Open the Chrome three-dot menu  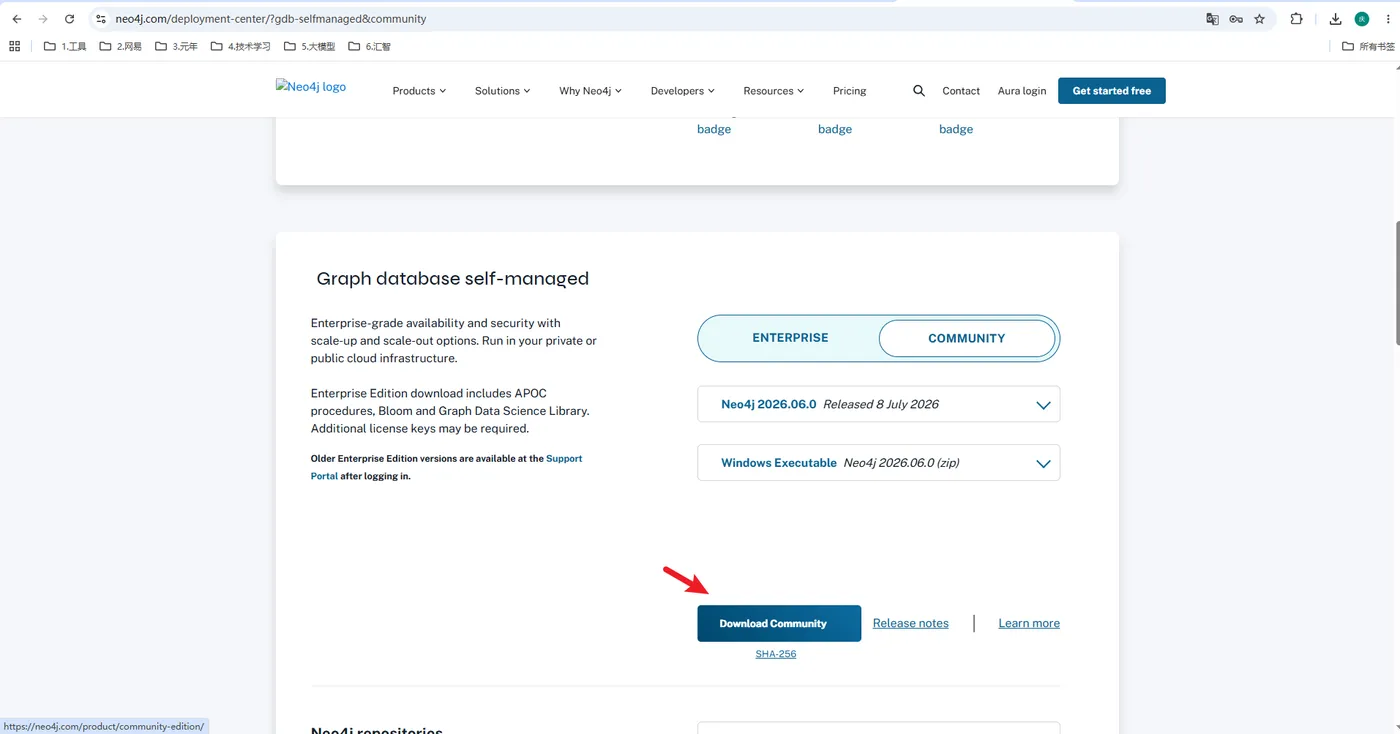1388,19
